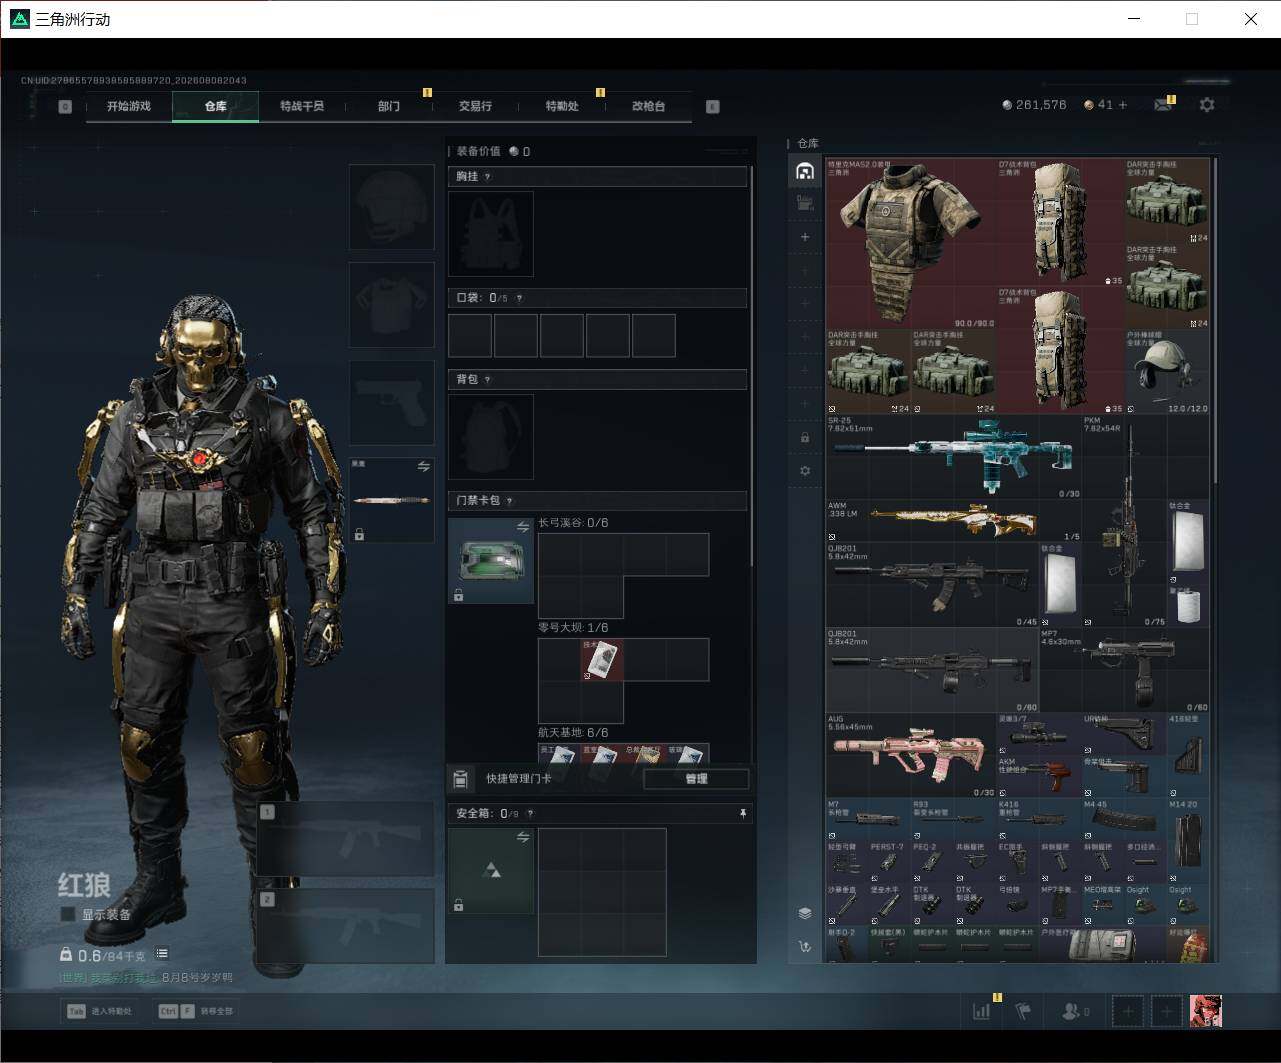Click the lock icon under knife slot
This screenshot has width=1281, height=1063.
(x=360, y=535)
